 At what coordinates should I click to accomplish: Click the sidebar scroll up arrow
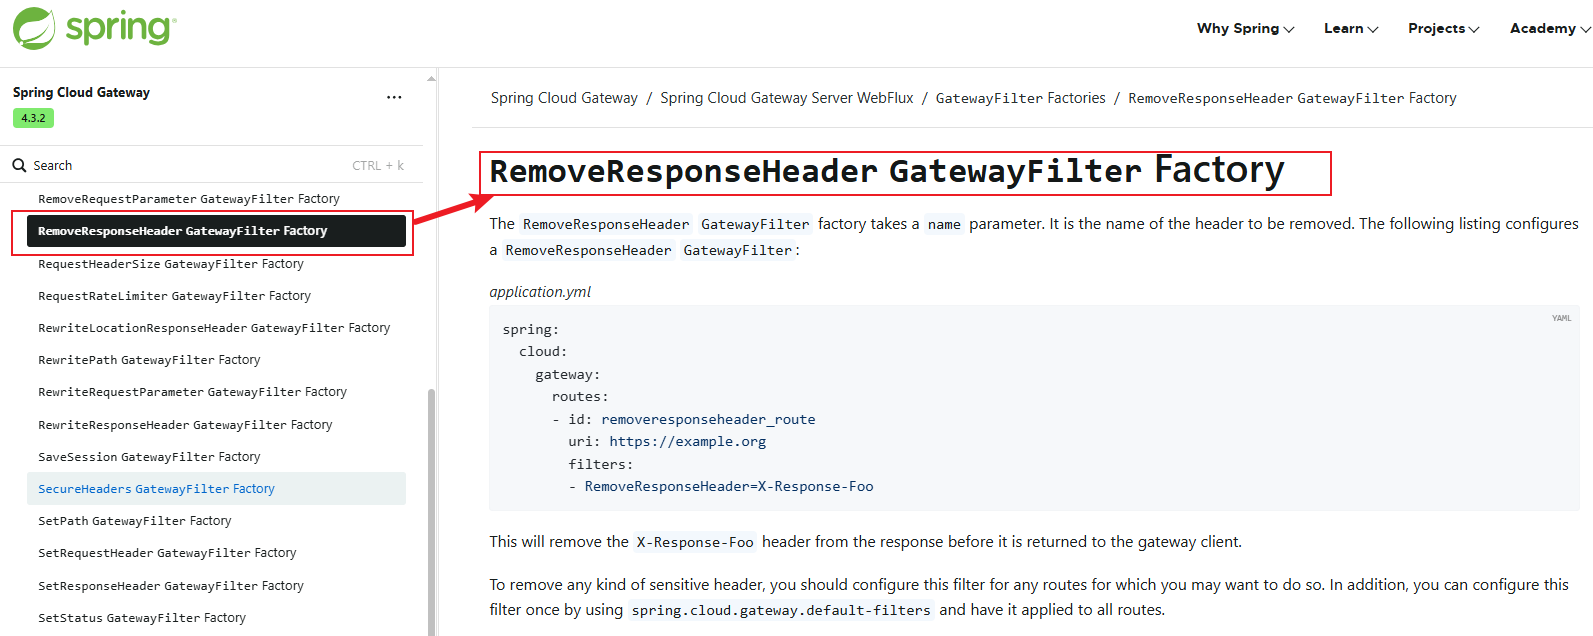click(432, 77)
